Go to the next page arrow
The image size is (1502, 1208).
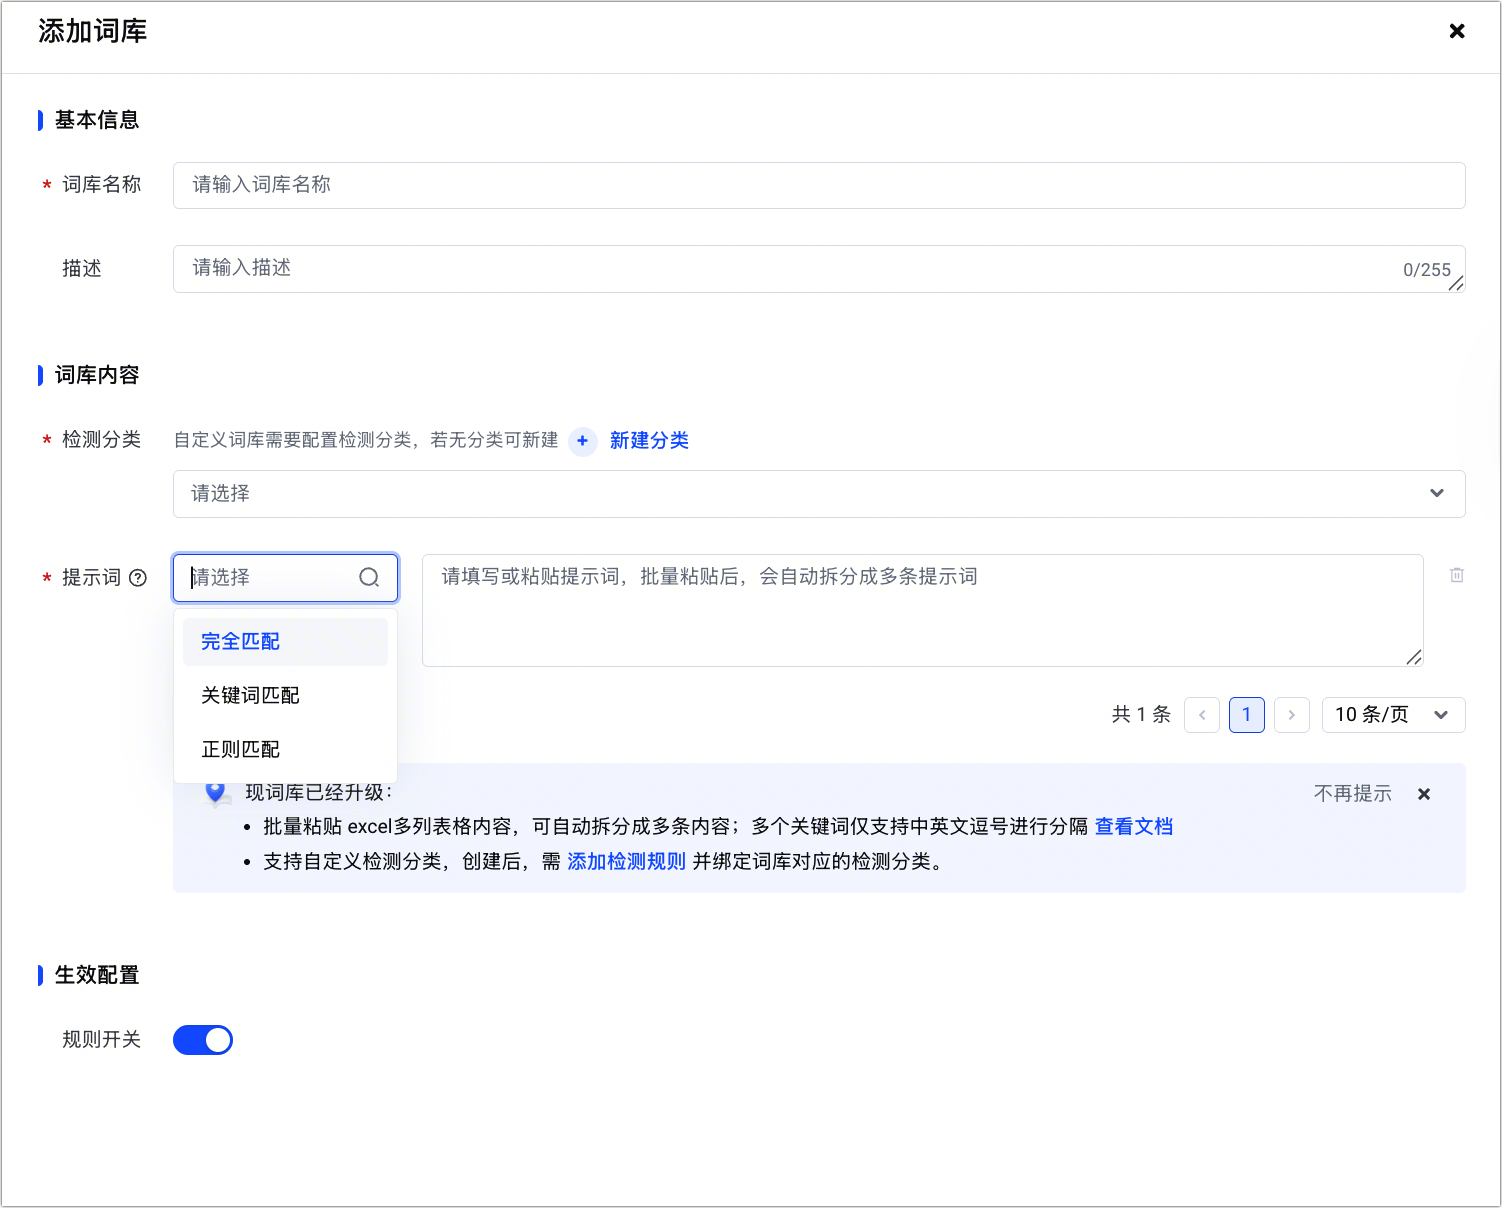click(1292, 715)
